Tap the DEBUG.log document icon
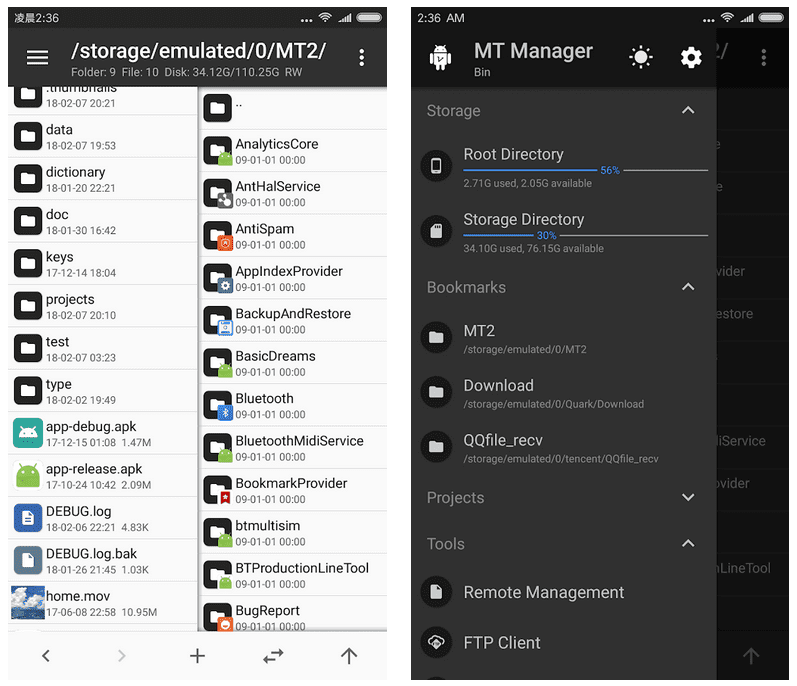This screenshot has height=686, width=797. pyautogui.click(x=28, y=518)
